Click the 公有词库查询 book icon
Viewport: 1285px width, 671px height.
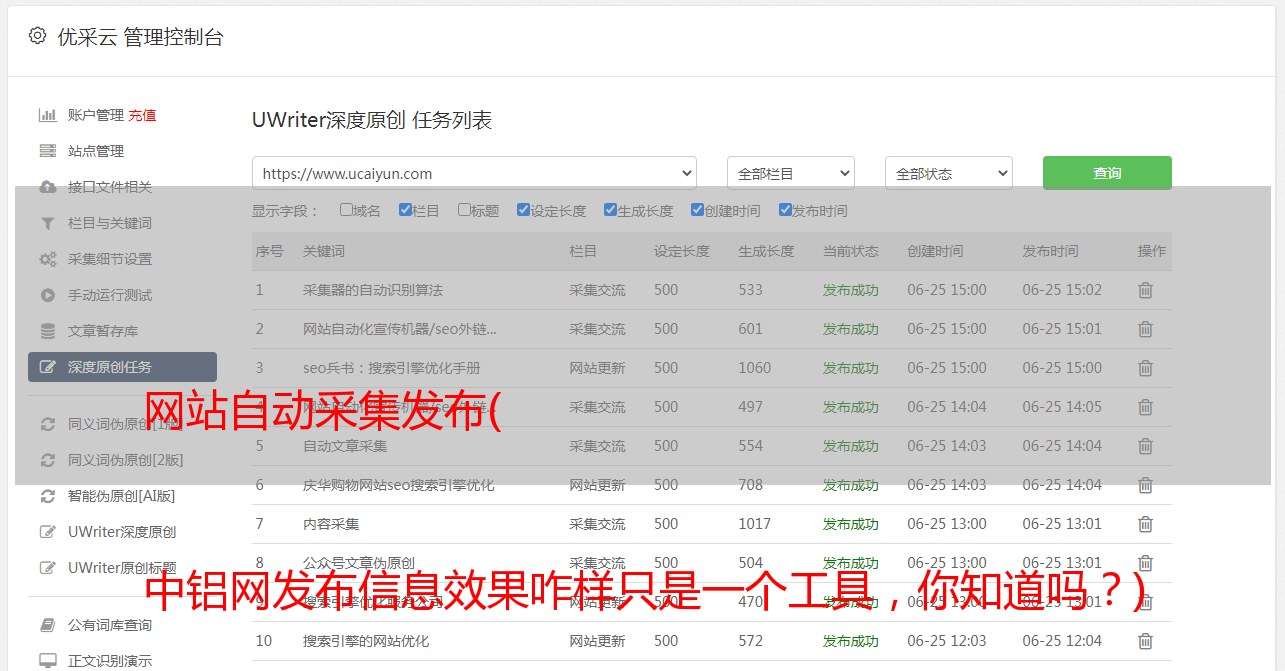point(47,625)
